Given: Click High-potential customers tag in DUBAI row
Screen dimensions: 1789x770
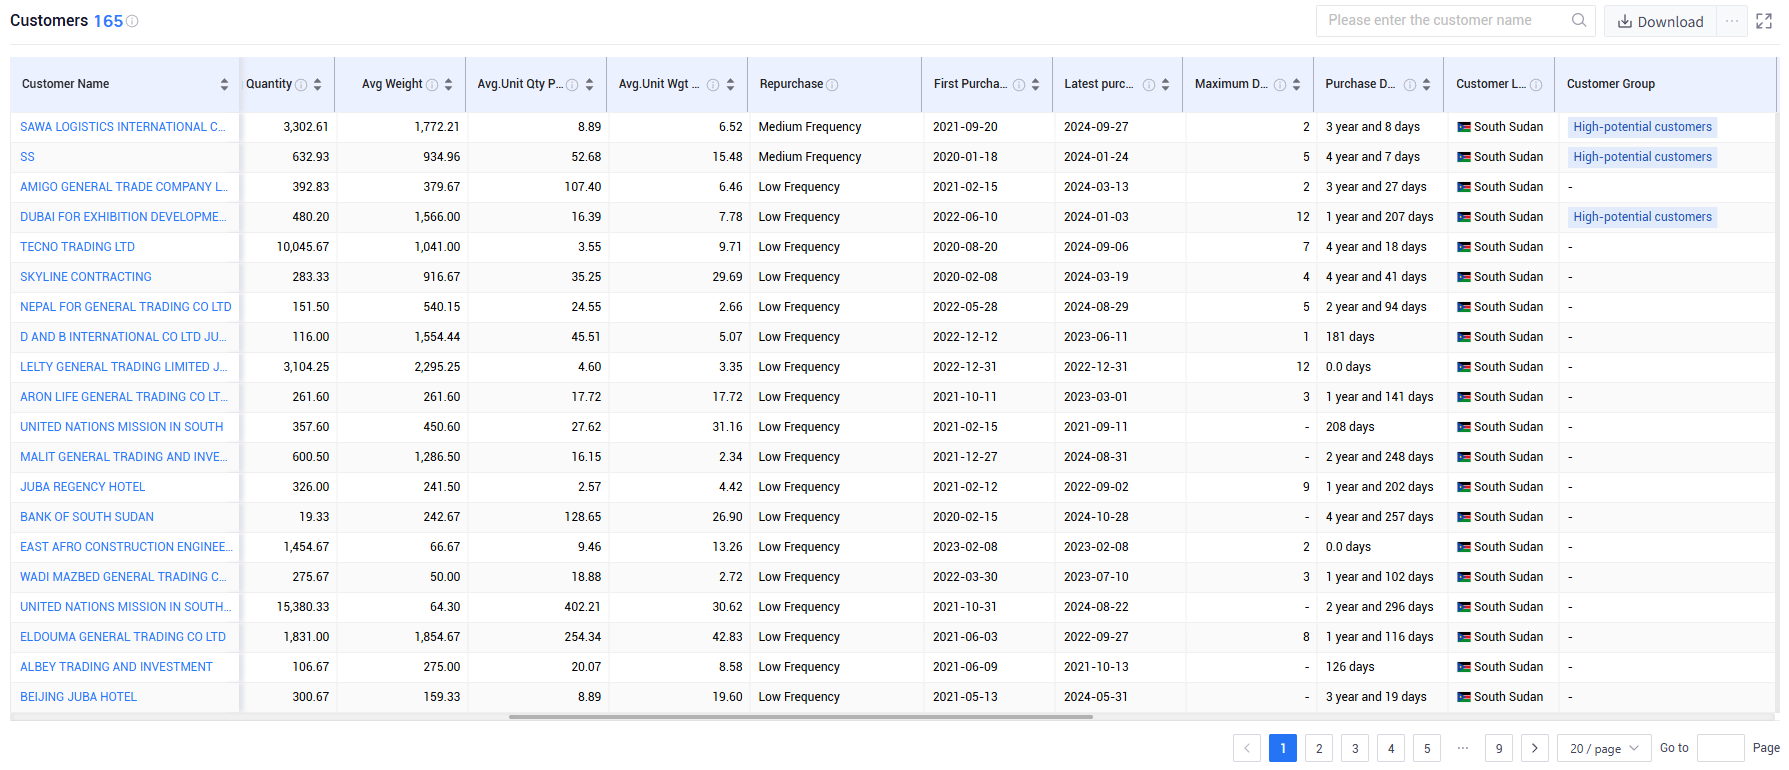Looking at the screenshot, I should [x=1642, y=217].
